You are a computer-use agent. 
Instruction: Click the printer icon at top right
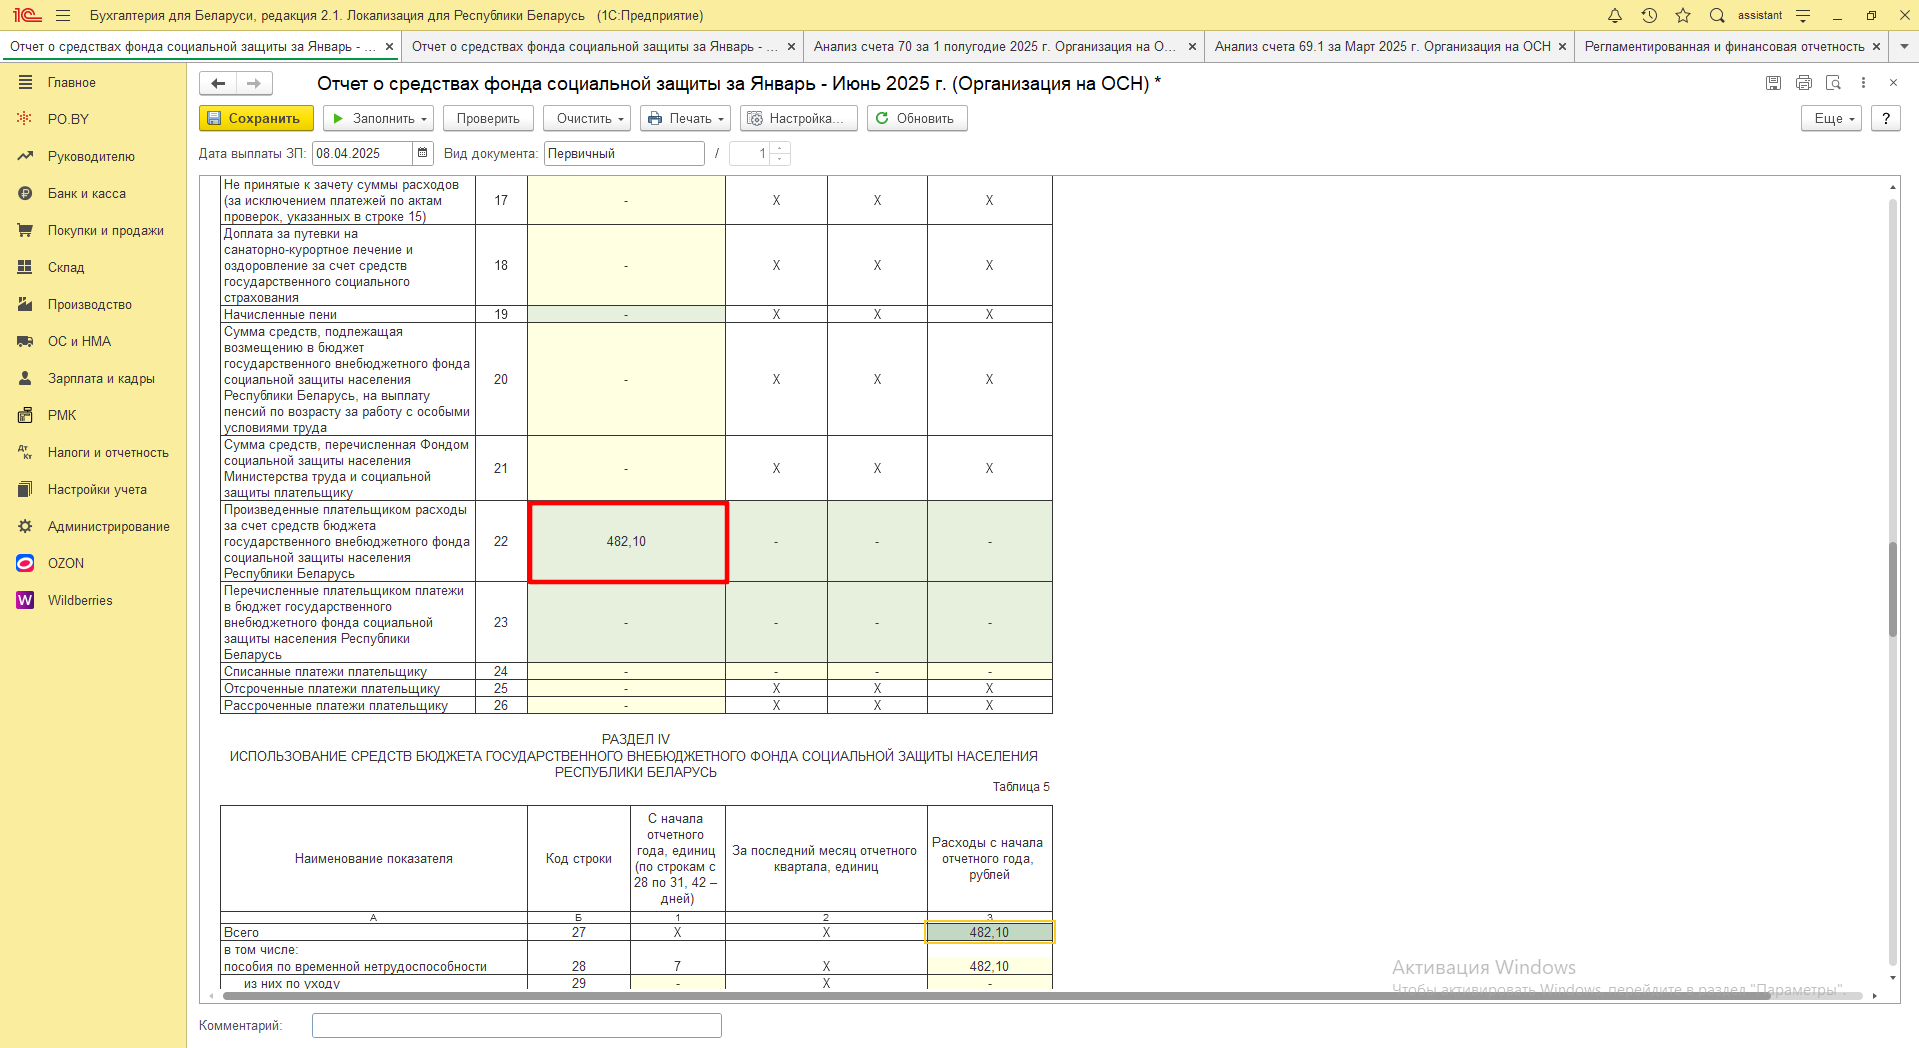pos(1803,83)
